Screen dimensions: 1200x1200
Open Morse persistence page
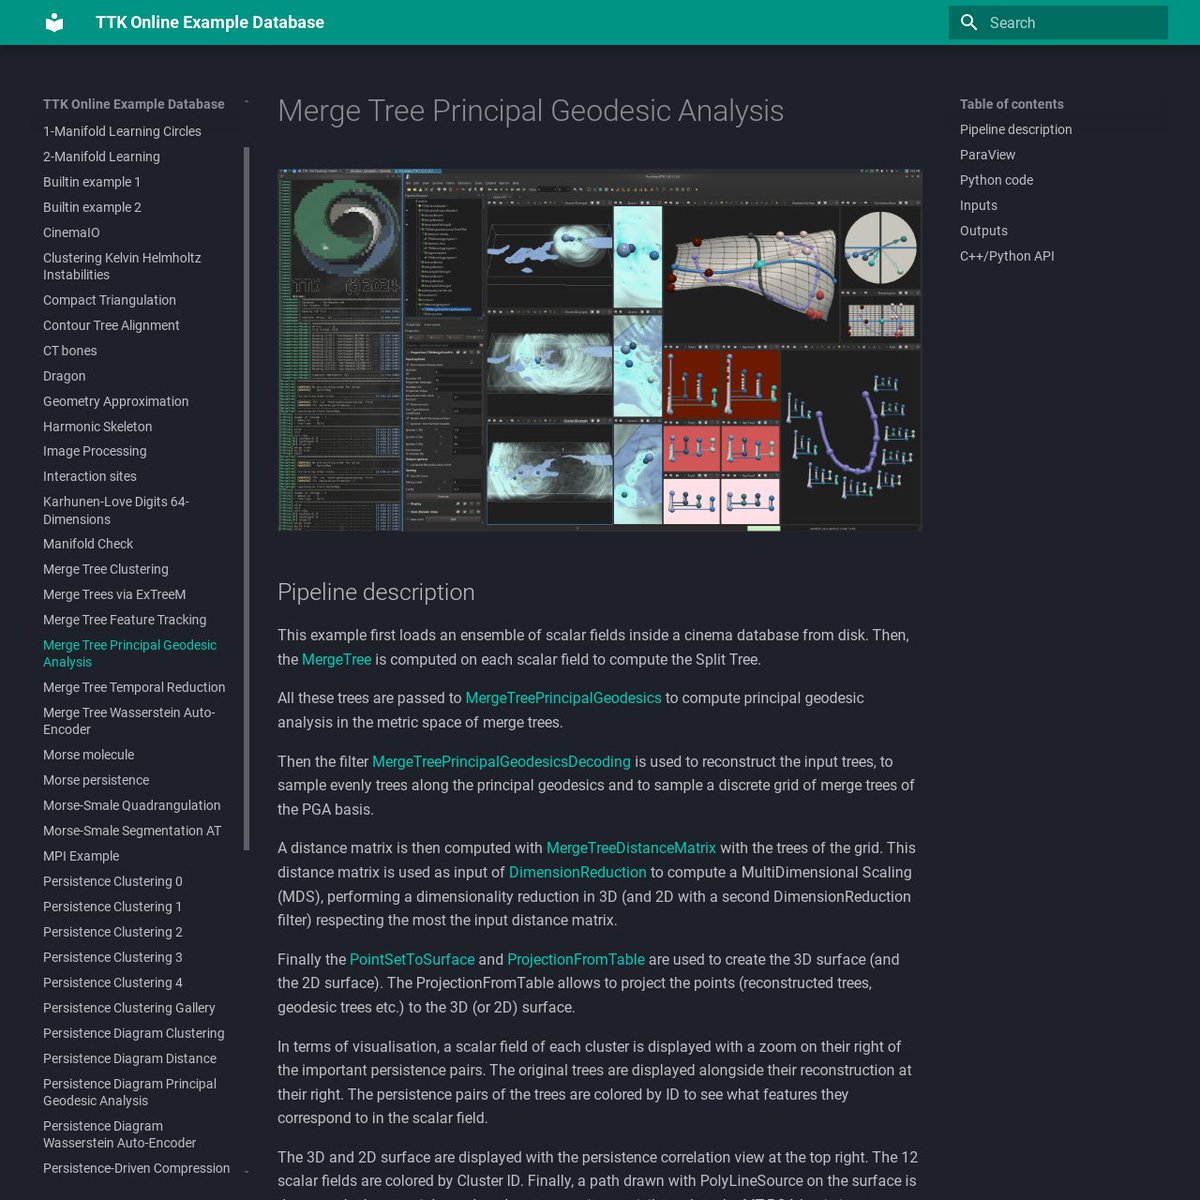[x=96, y=780]
